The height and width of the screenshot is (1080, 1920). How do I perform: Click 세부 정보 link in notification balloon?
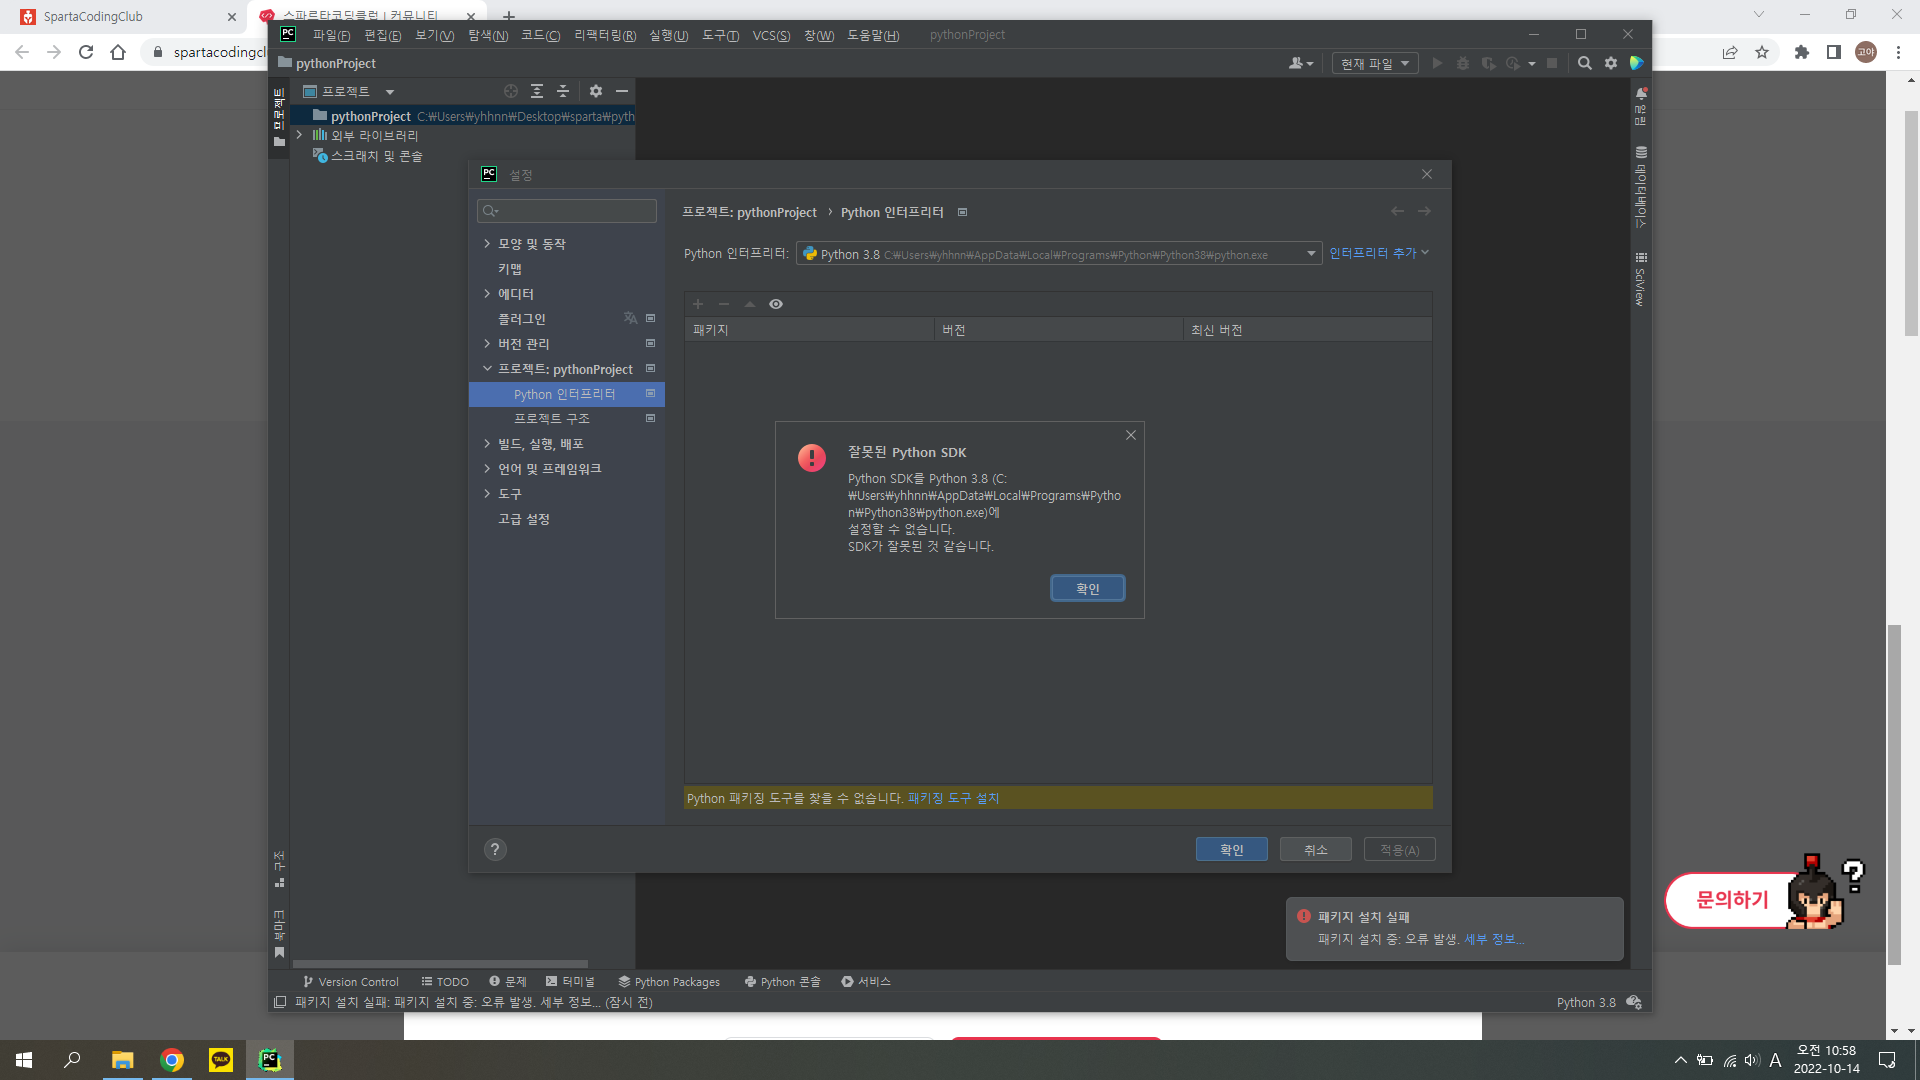[1494, 939]
